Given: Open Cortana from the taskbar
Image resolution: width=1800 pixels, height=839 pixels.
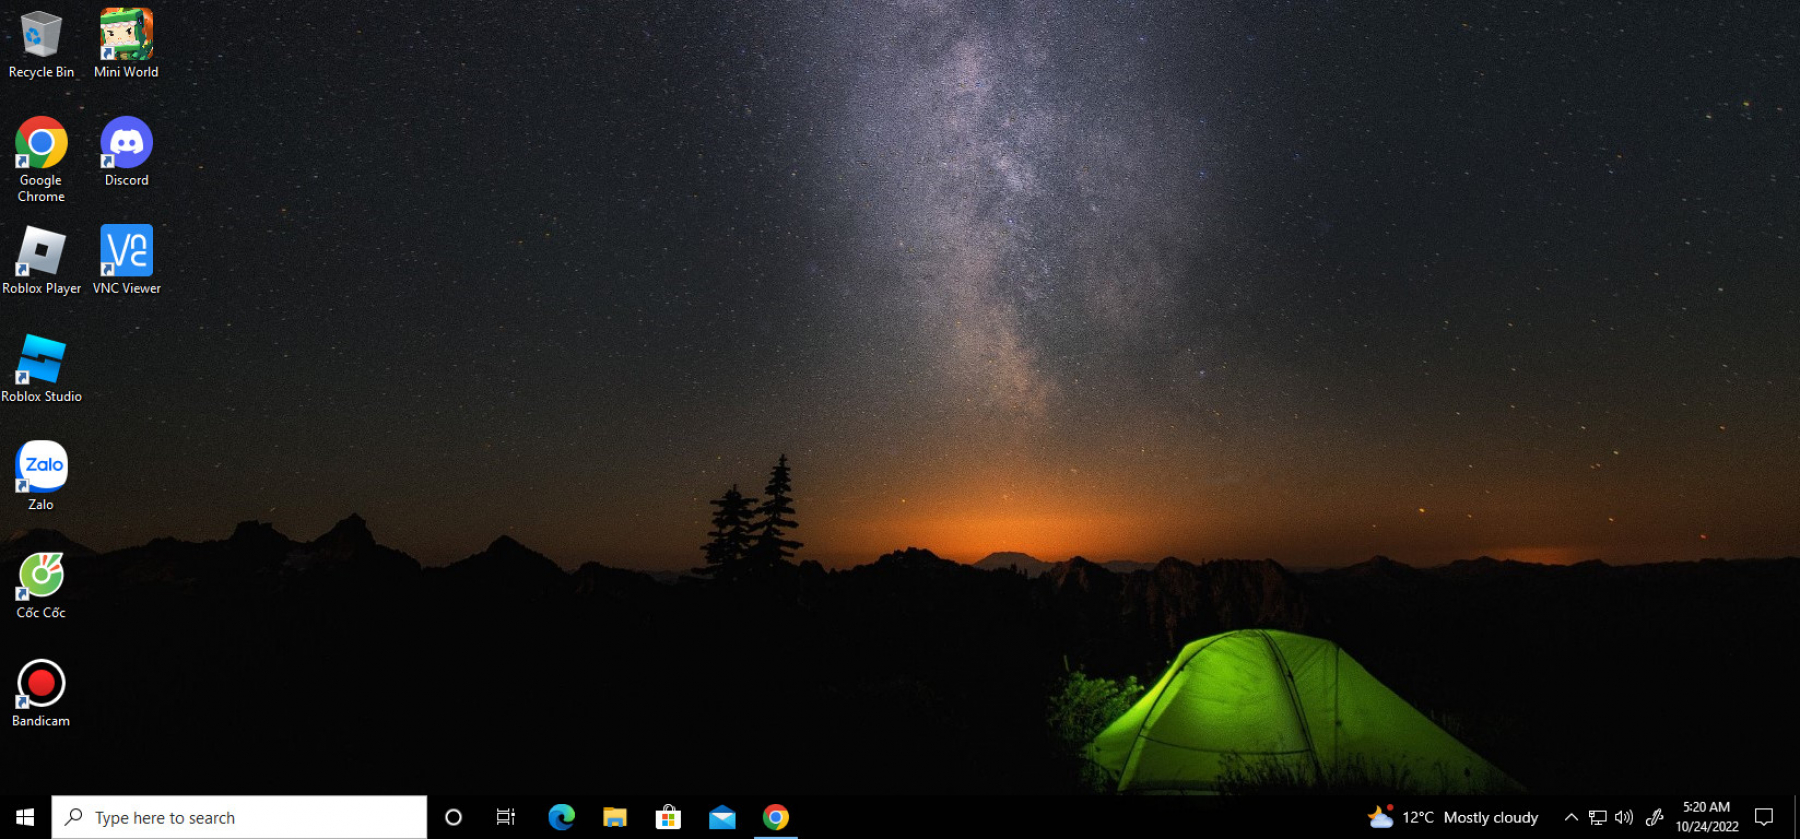Looking at the screenshot, I should click(453, 817).
